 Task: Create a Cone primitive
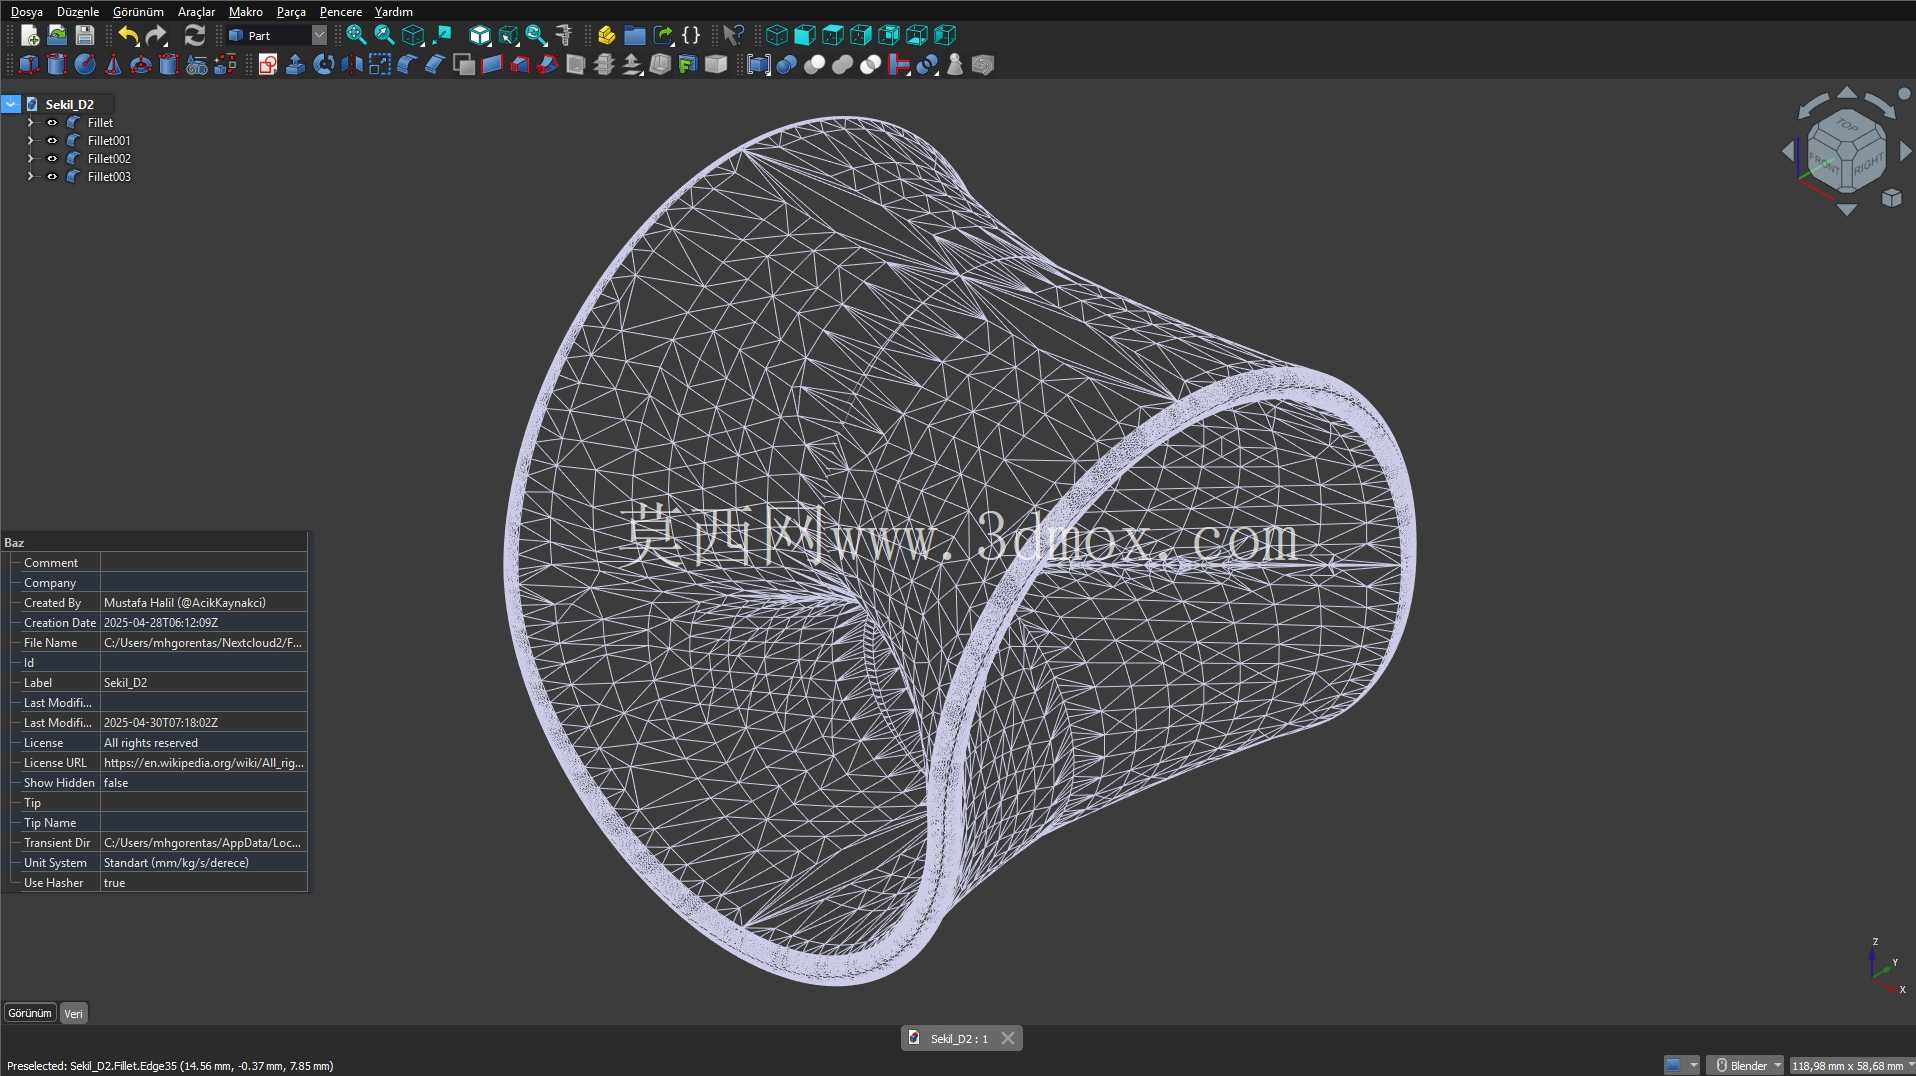click(113, 65)
